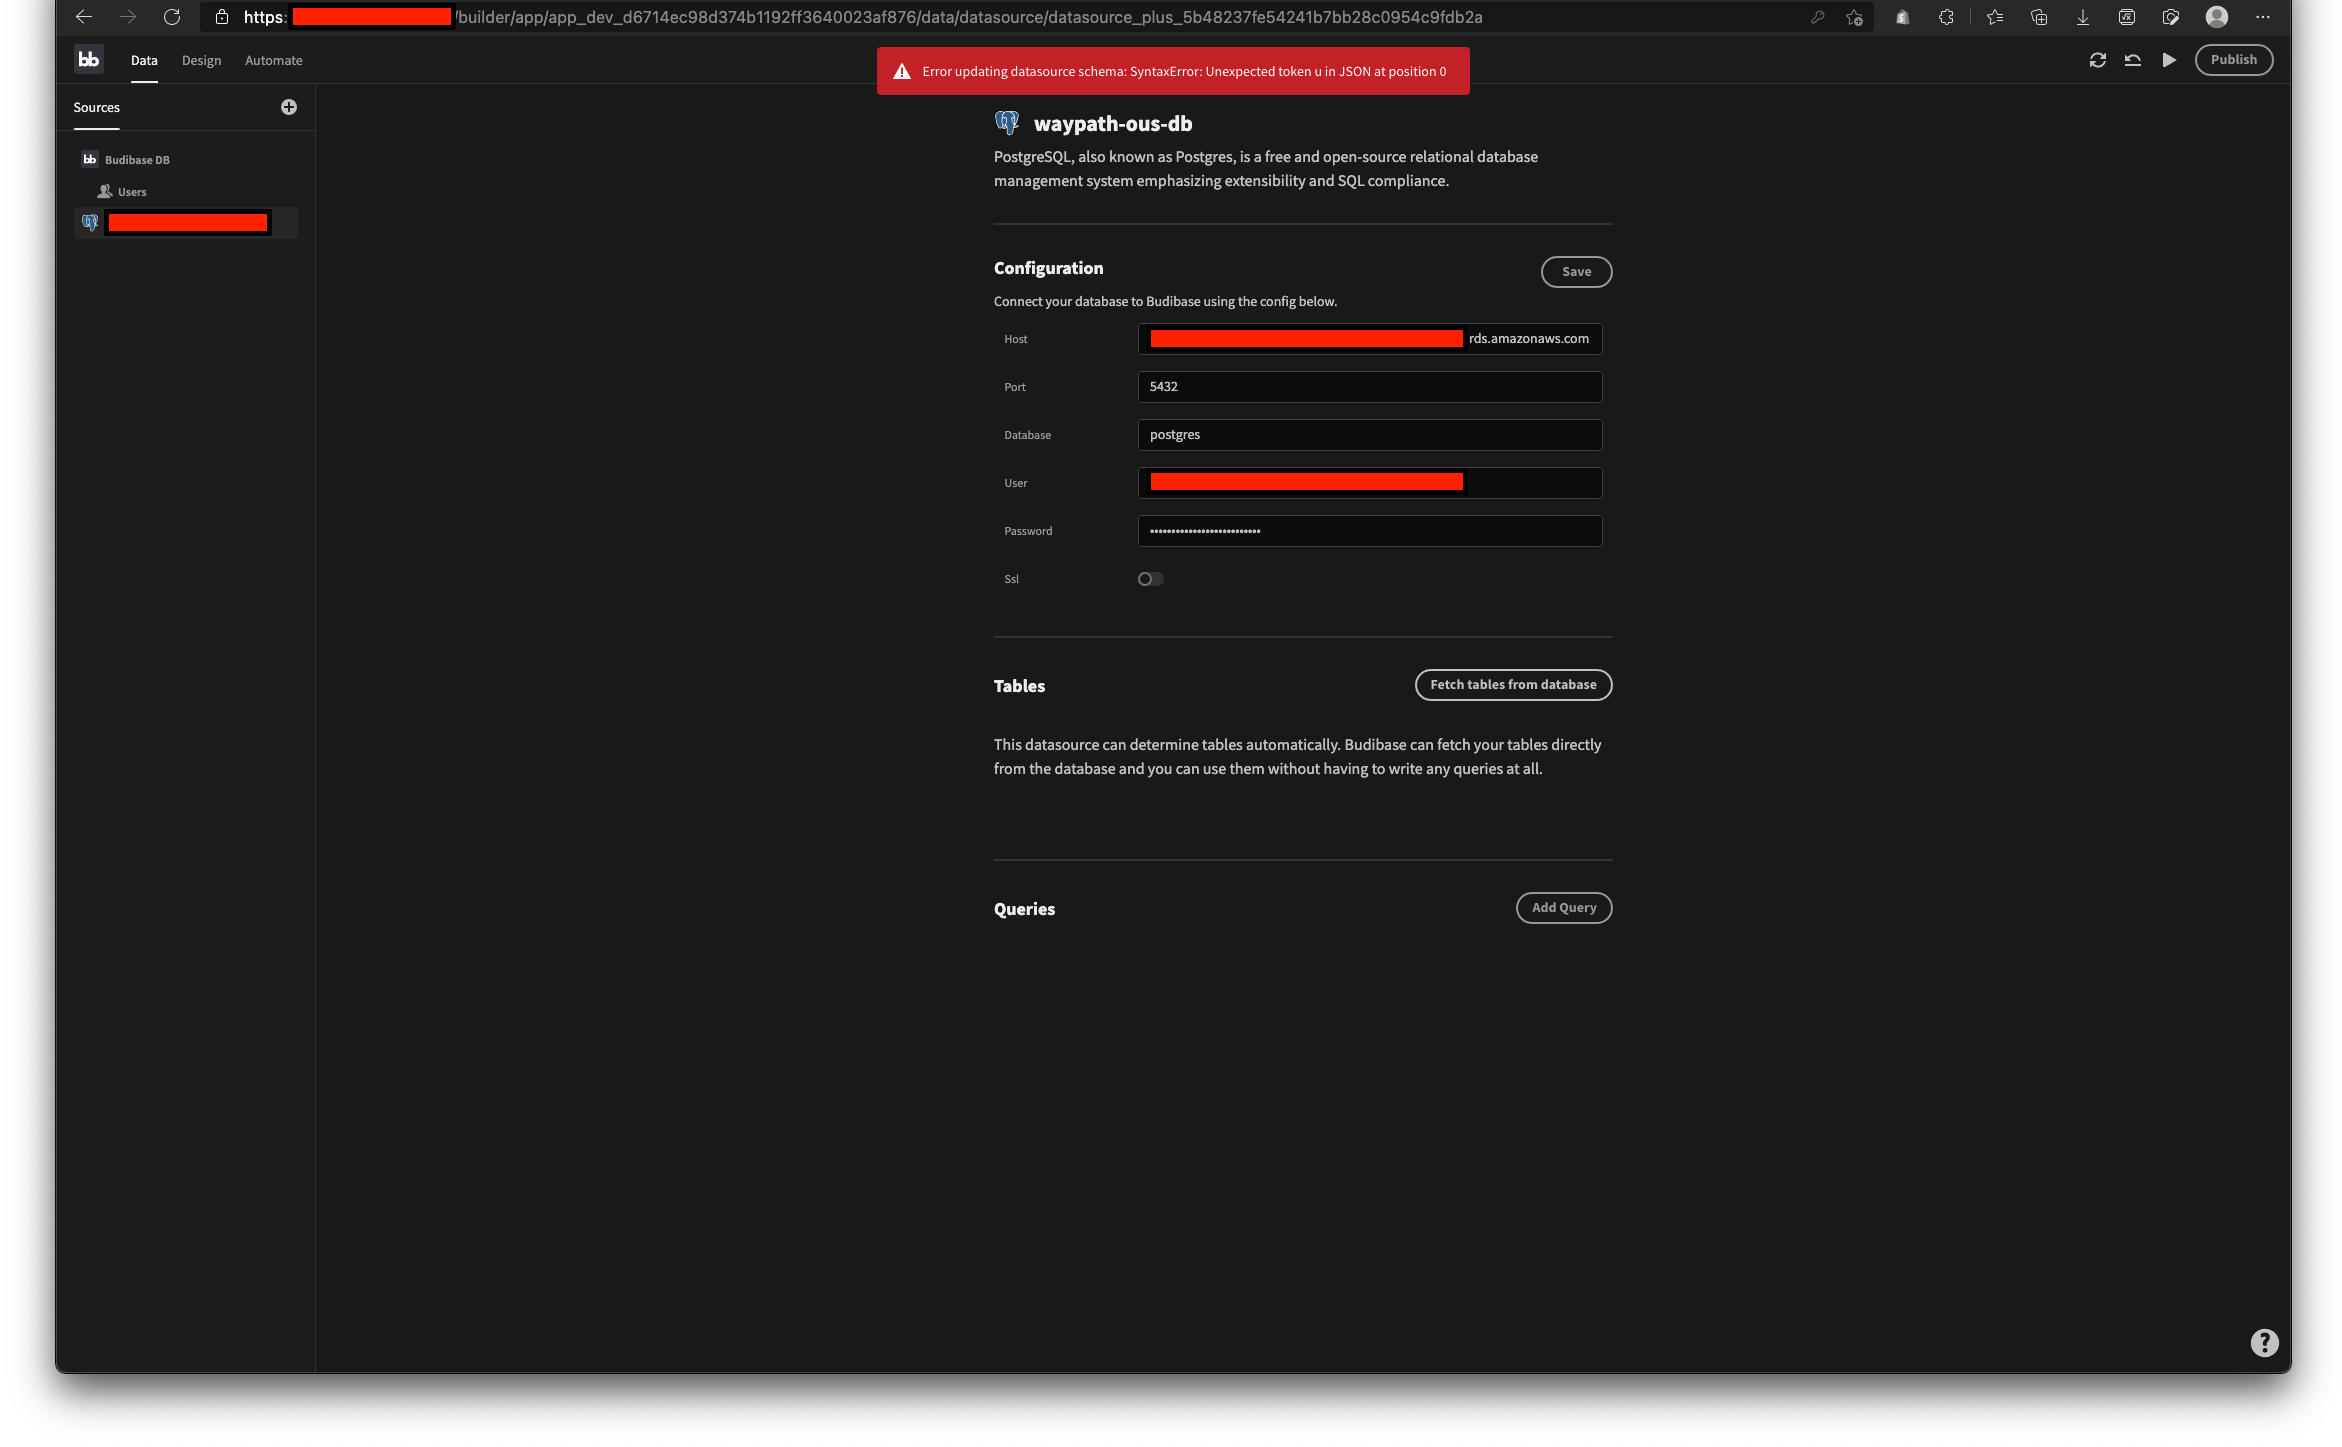Enable the Ssl toggle

click(1150, 578)
